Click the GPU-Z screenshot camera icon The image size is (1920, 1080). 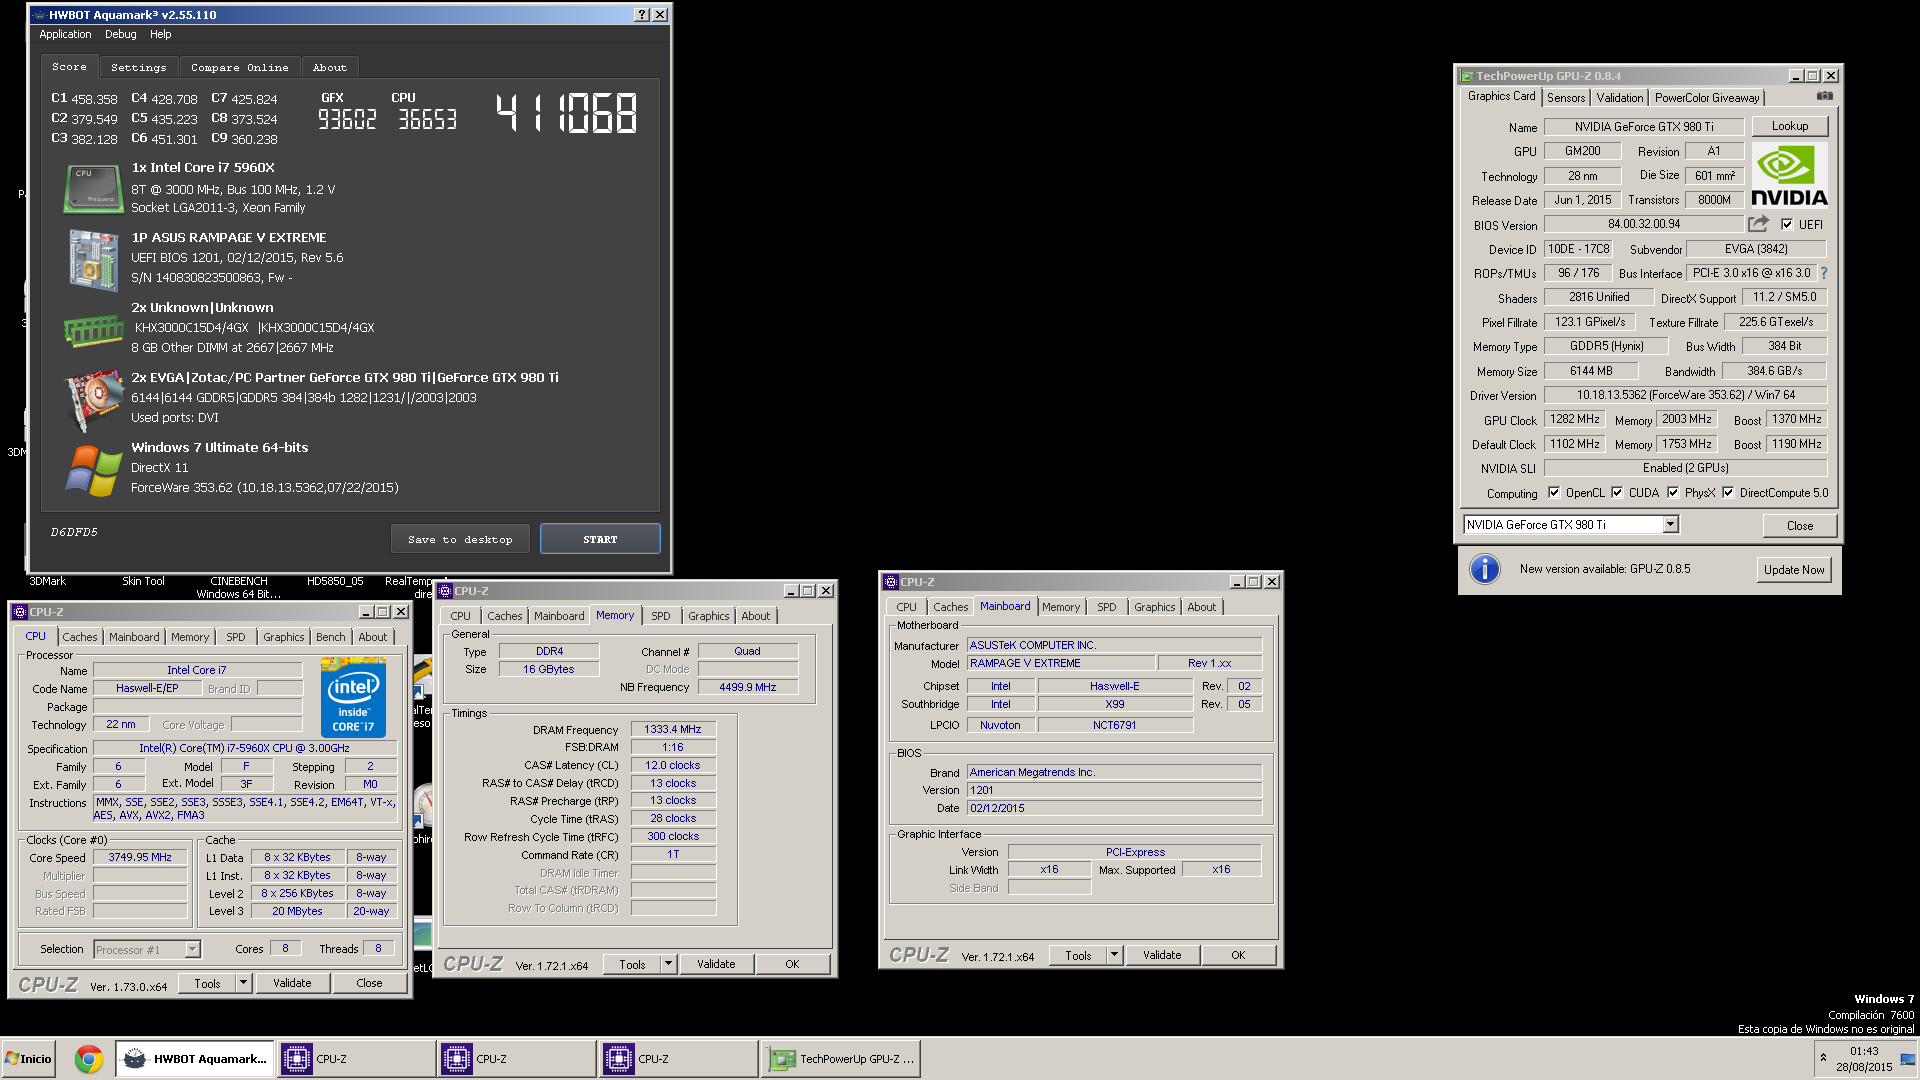click(x=1824, y=96)
